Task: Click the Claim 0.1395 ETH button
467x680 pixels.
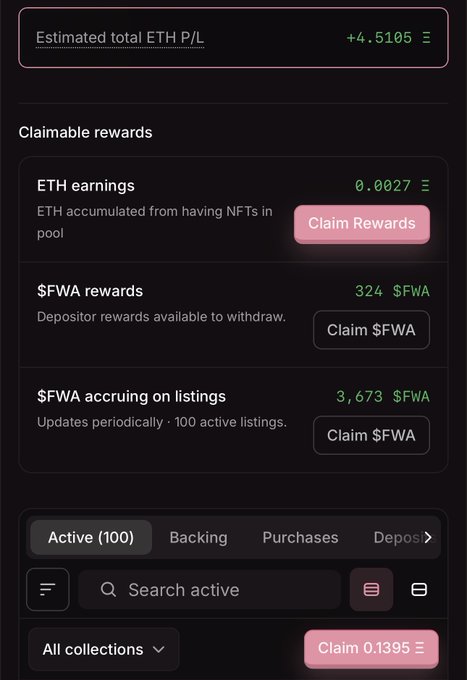Action: pyautogui.click(x=371, y=648)
